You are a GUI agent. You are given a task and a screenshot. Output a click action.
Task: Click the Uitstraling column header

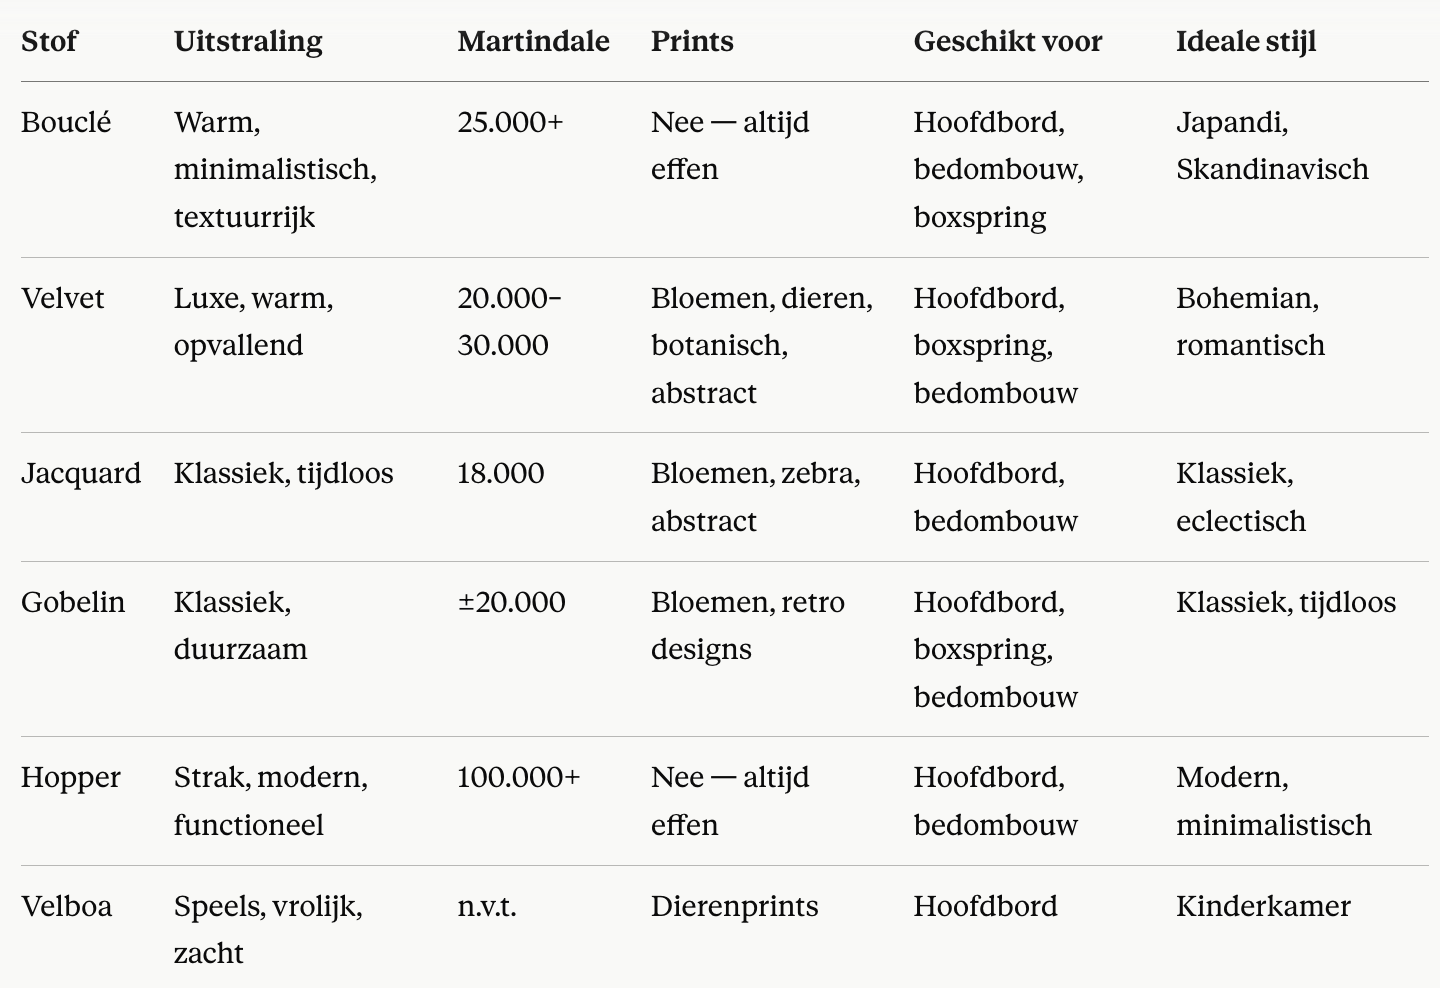point(248,41)
